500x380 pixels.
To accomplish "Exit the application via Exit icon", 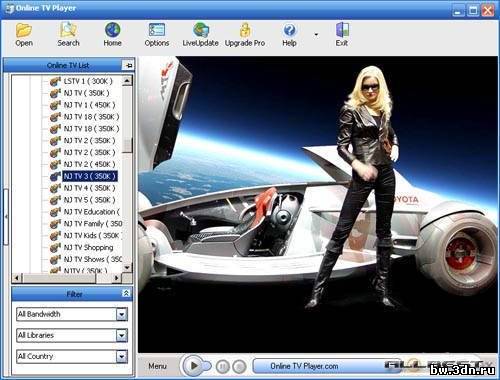I will 342,34.
